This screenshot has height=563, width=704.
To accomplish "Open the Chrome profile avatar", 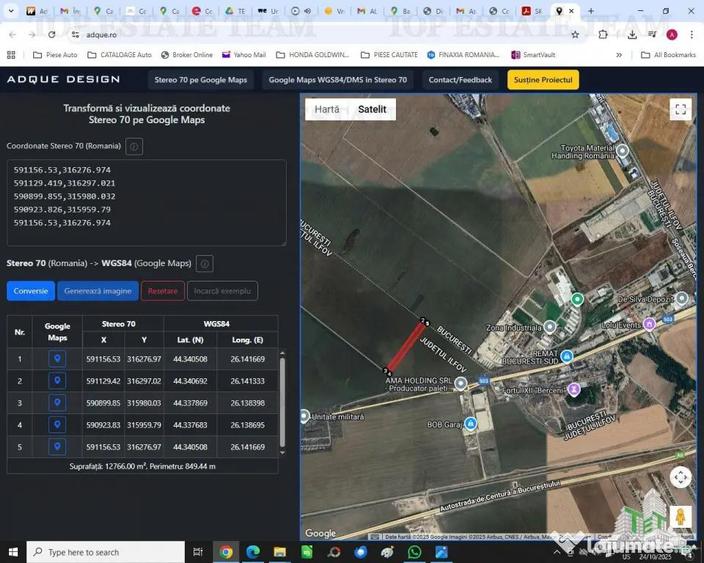I will click(672, 35).
